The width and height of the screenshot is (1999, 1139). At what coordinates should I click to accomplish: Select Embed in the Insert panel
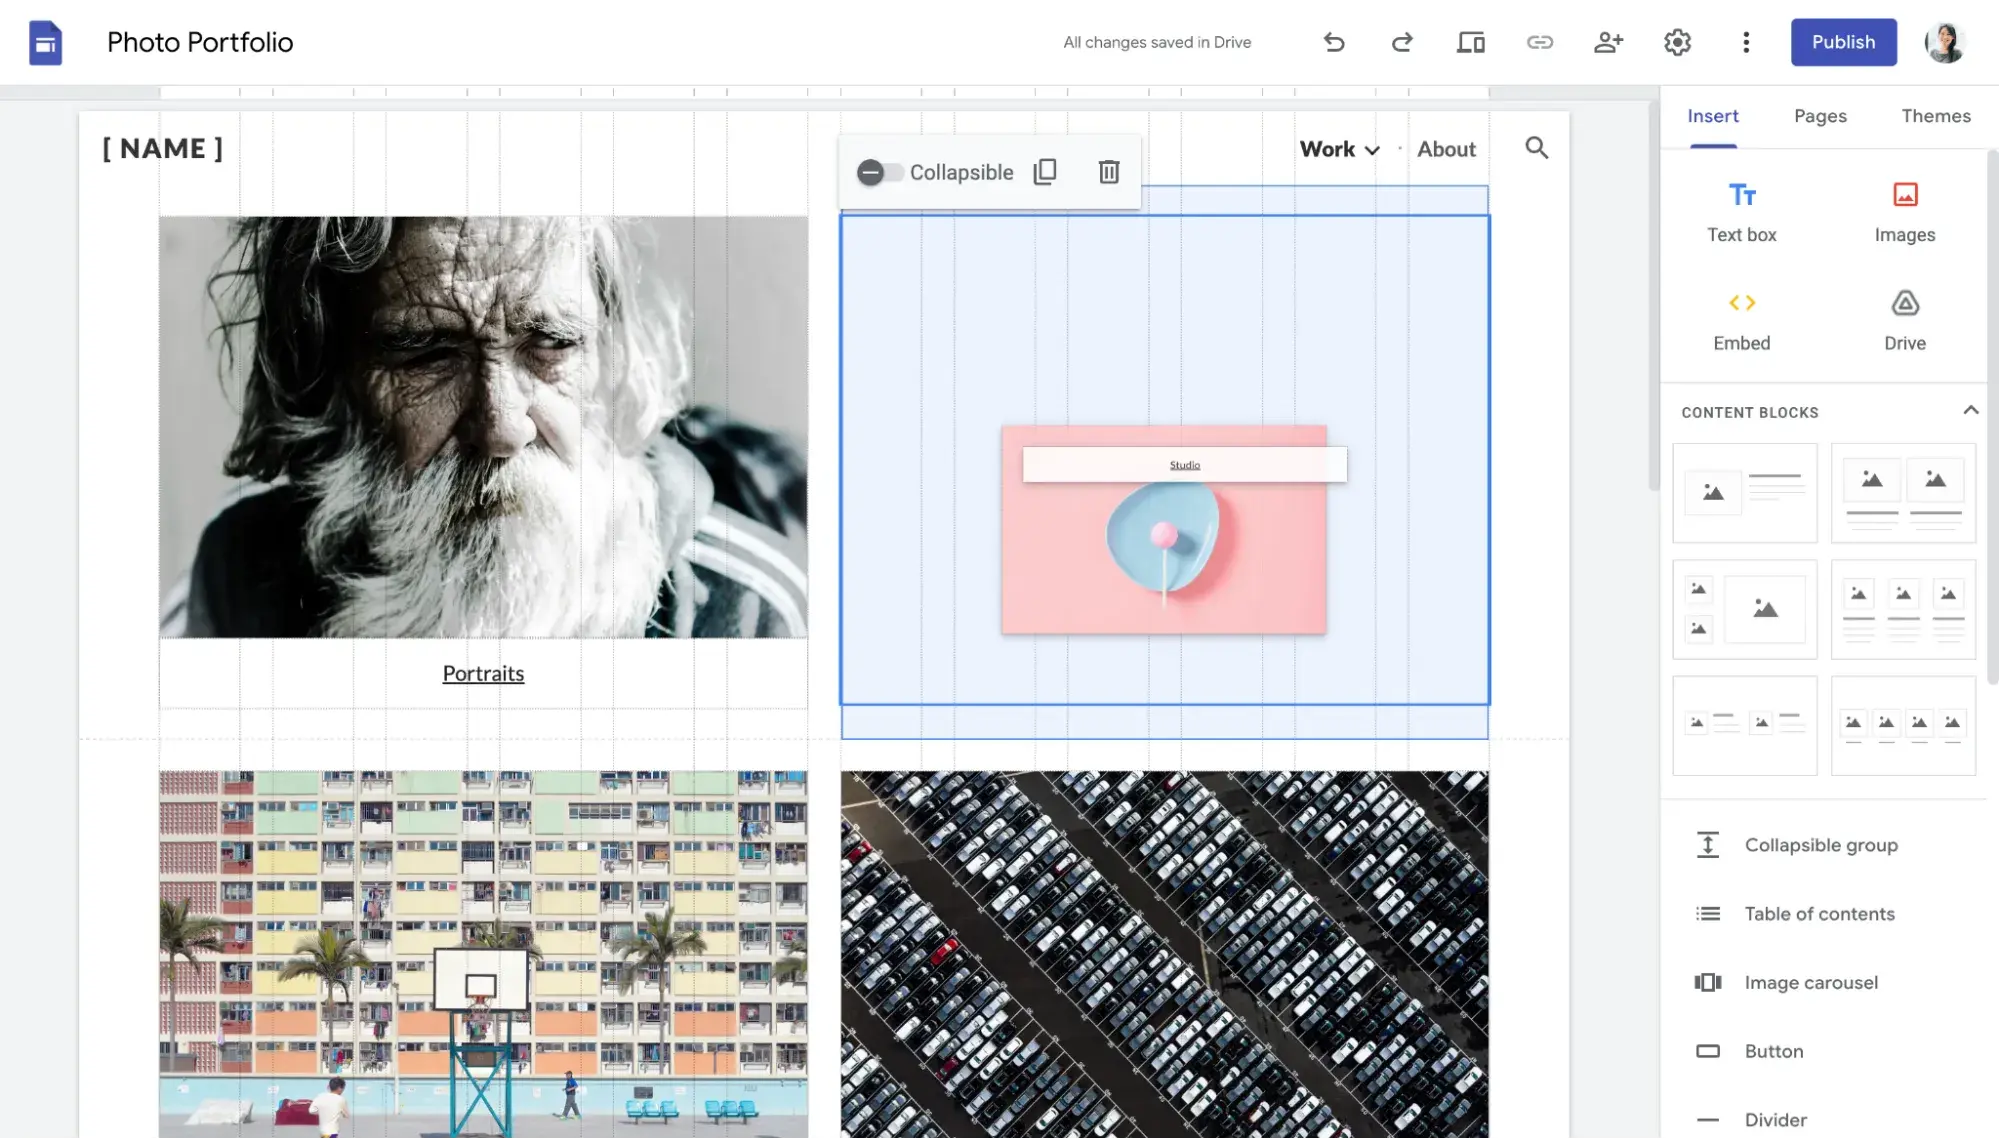click(x=1741, y=318)
